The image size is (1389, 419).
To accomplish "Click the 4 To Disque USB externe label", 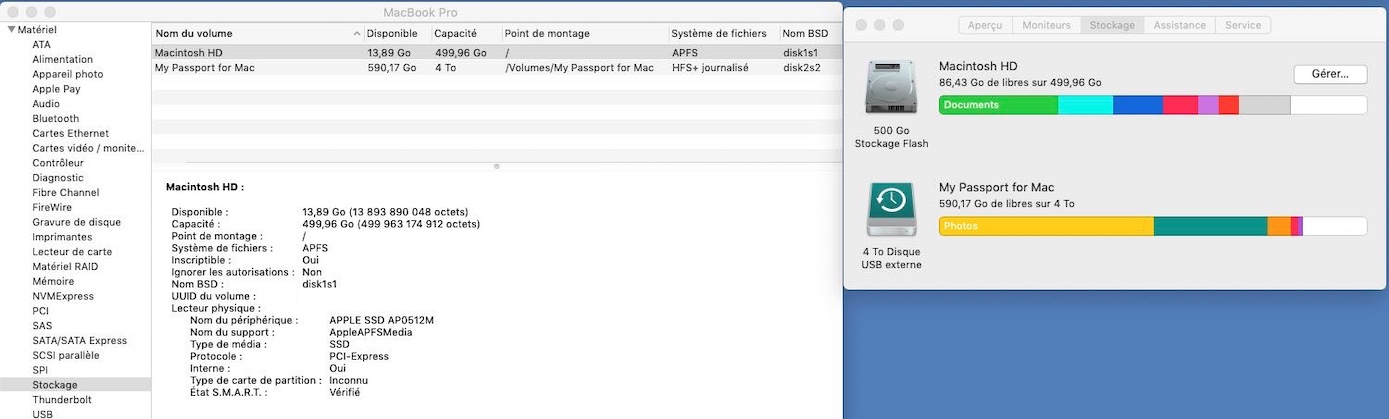I will coord(891,258).
